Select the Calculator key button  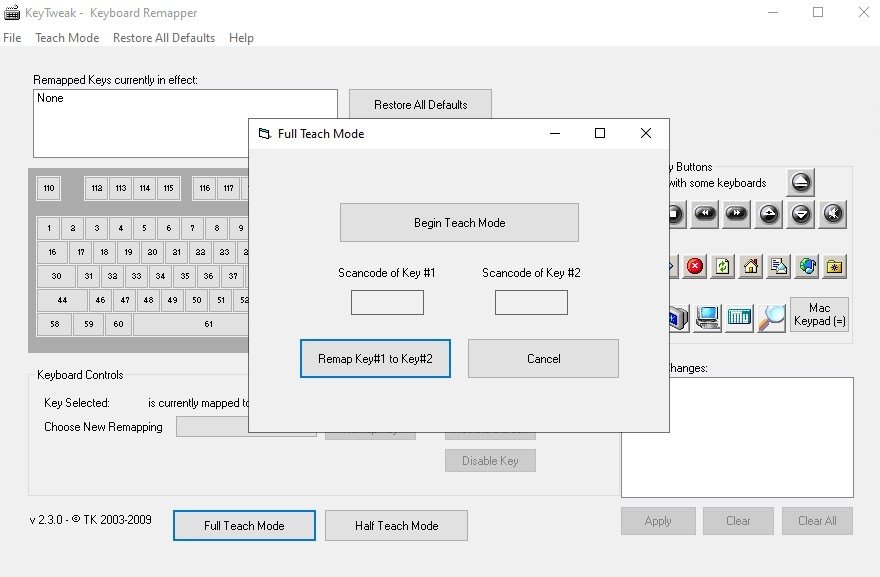coord(739,318)
